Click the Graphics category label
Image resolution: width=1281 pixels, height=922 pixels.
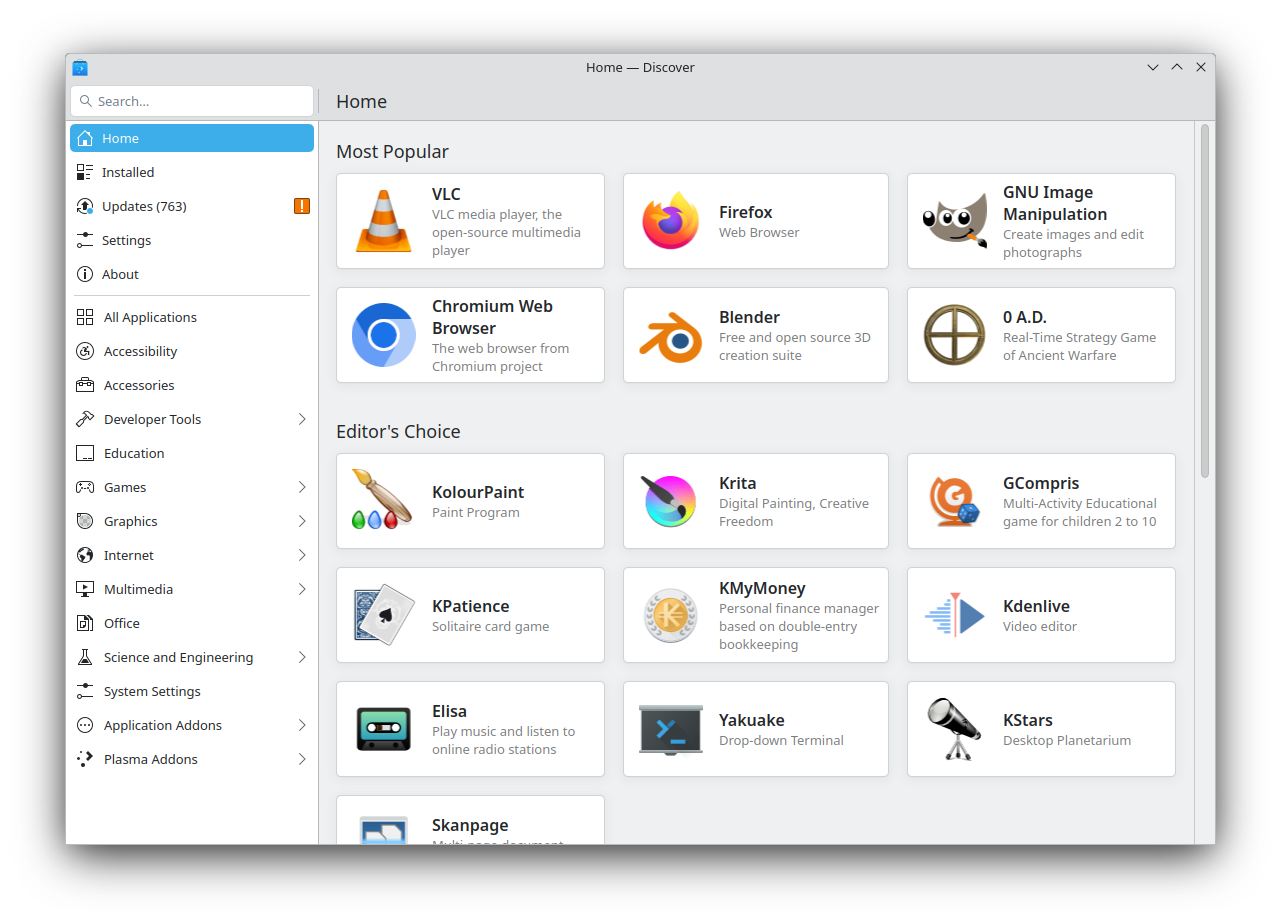(131, 521)
